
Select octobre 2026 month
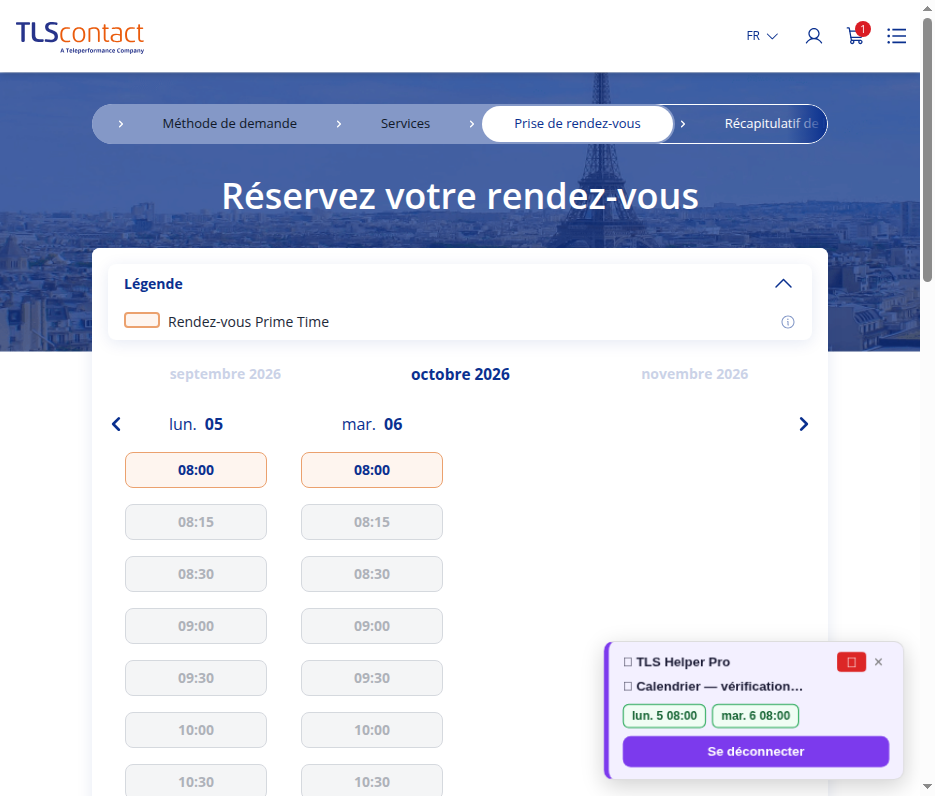[460, 374]
